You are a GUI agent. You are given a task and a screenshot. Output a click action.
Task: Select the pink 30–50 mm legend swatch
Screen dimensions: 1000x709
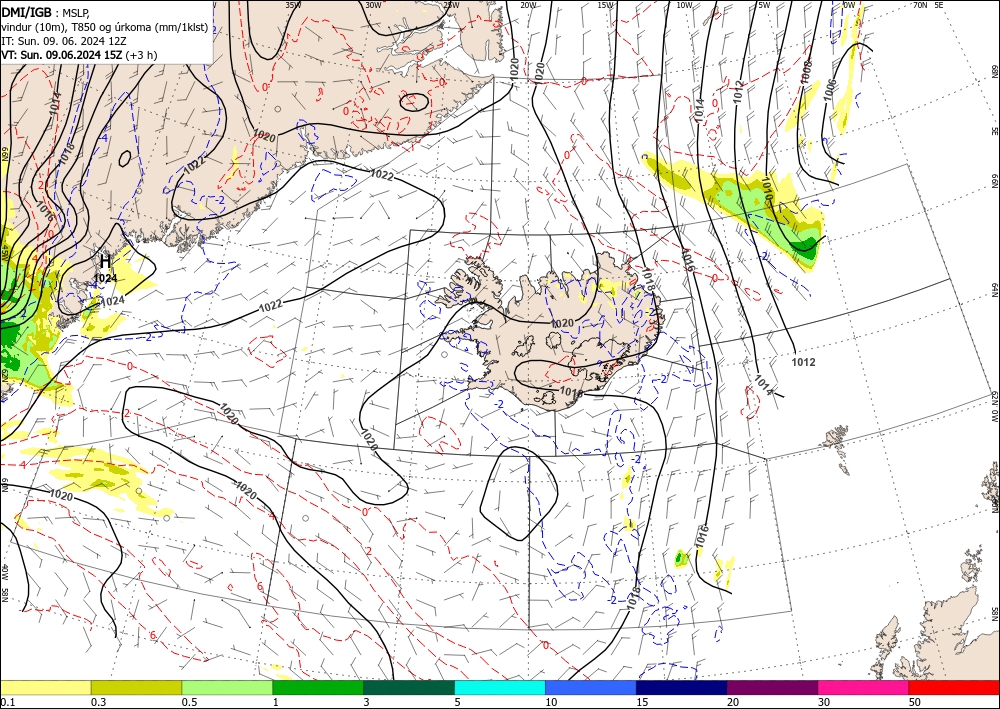click(864, 687)
